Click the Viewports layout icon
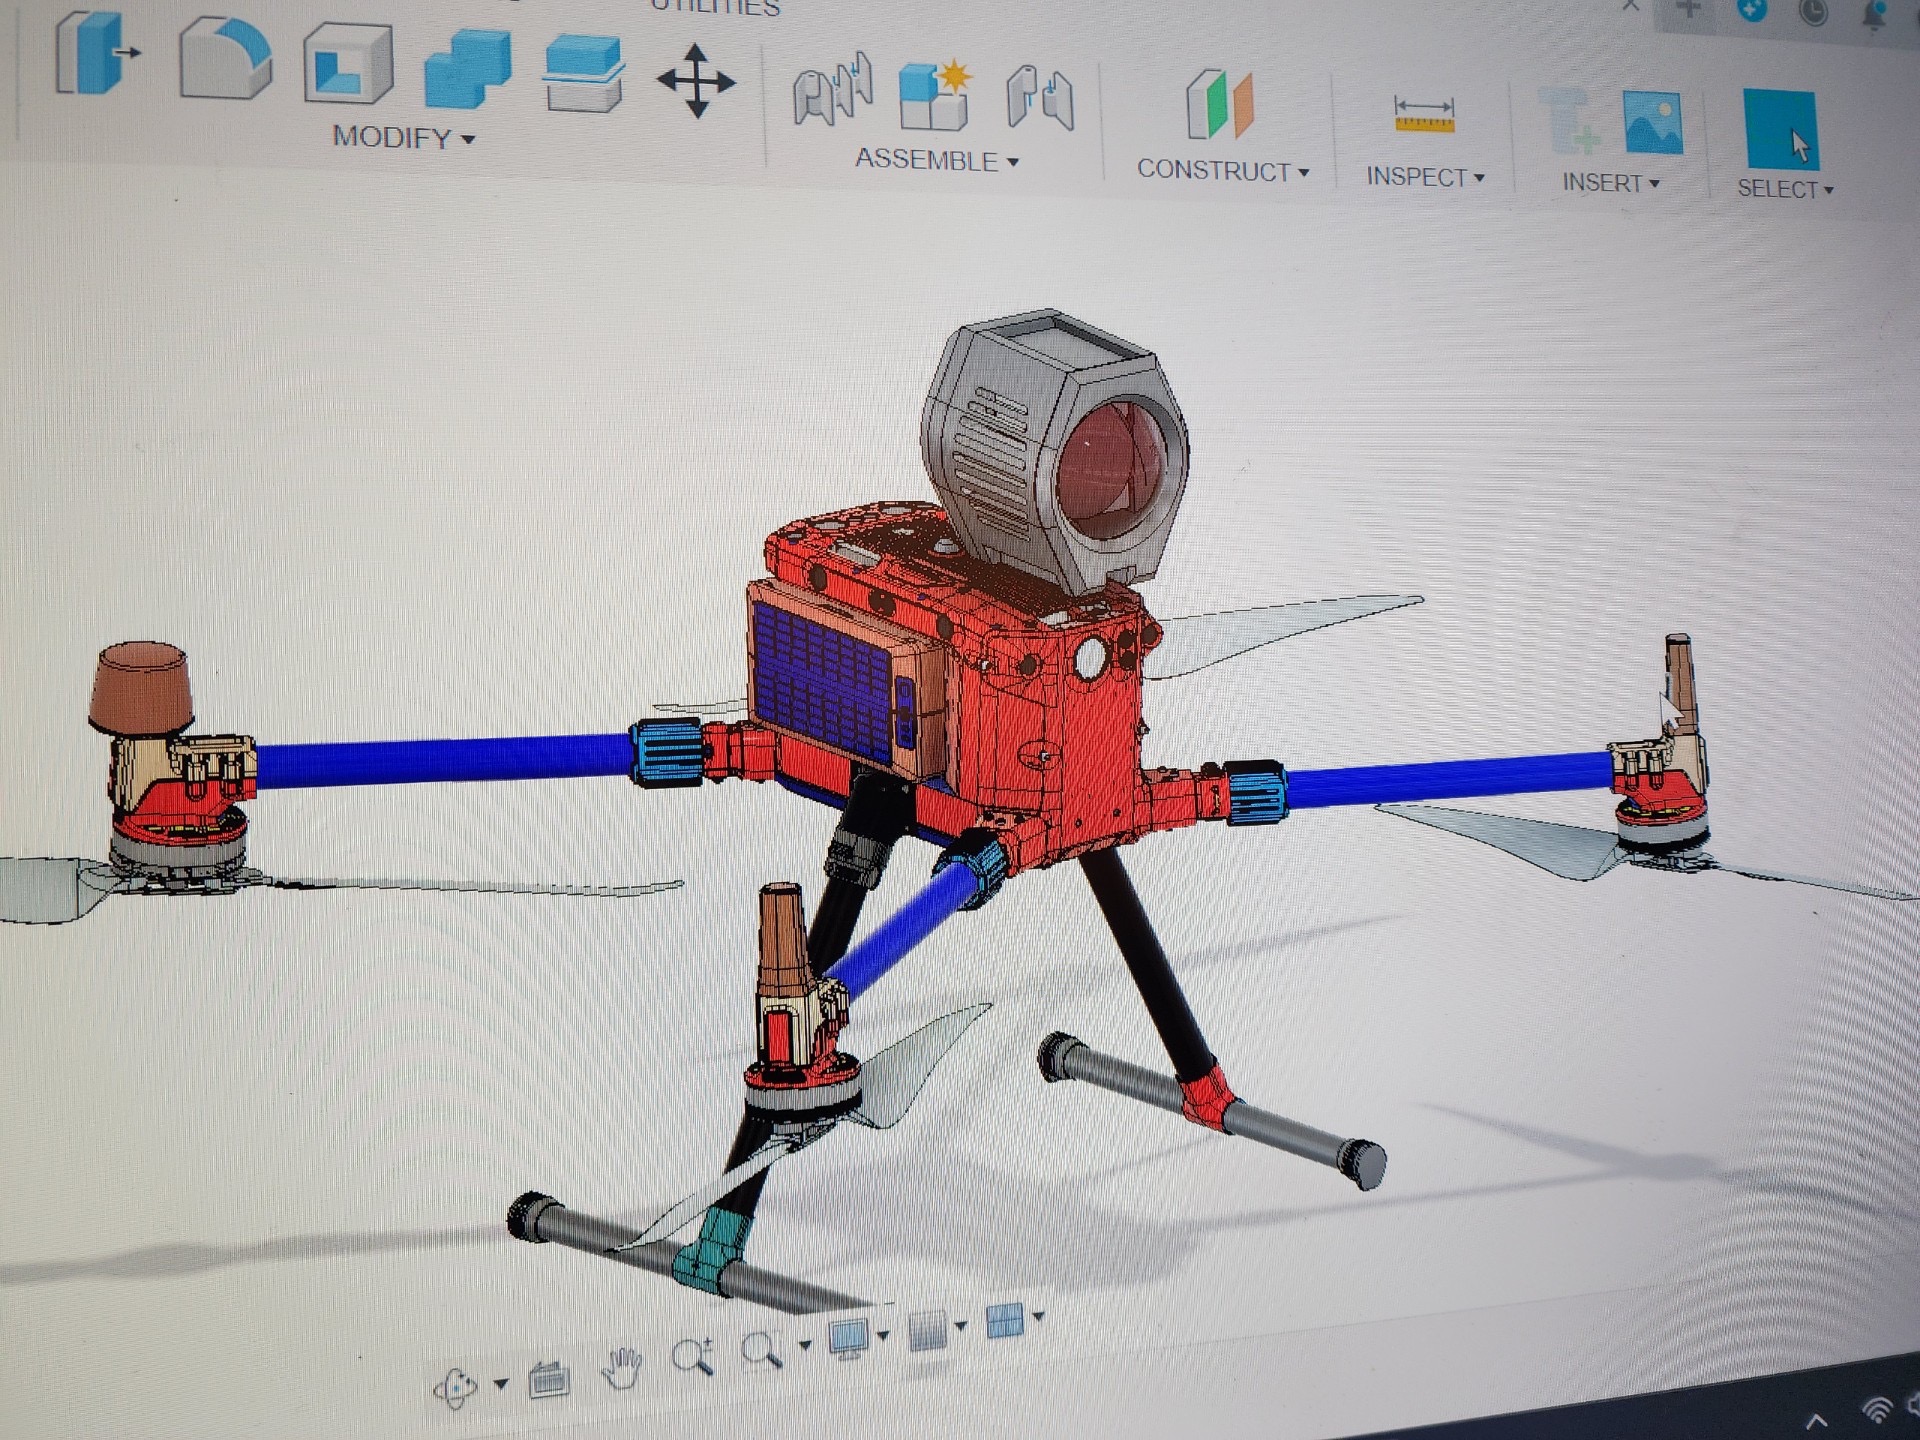This screenshot has height=1440, width=1920. (x=1005, y=1321)
